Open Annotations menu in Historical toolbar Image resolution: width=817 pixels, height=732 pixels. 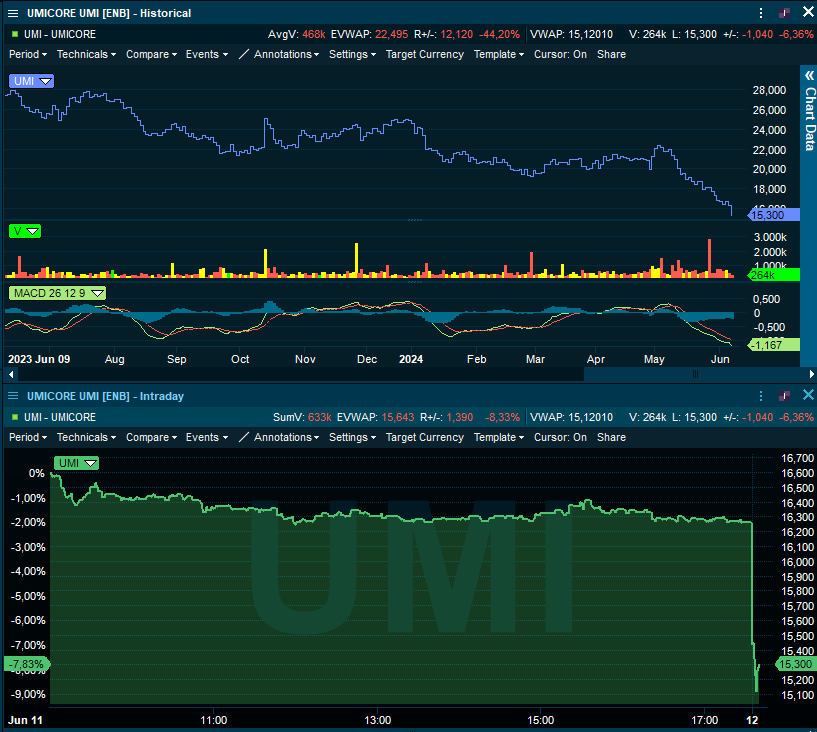click(286, 54)
